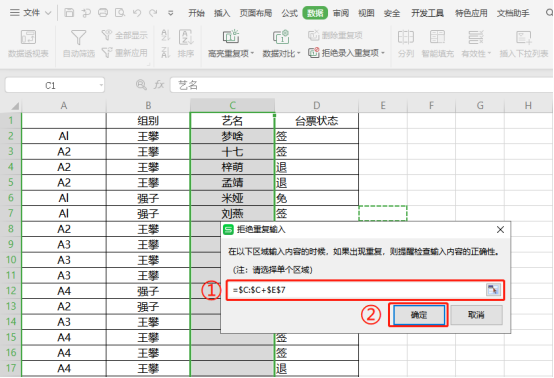
Task: Click cell 免 in row 6
Action: (x=317, y=198)
